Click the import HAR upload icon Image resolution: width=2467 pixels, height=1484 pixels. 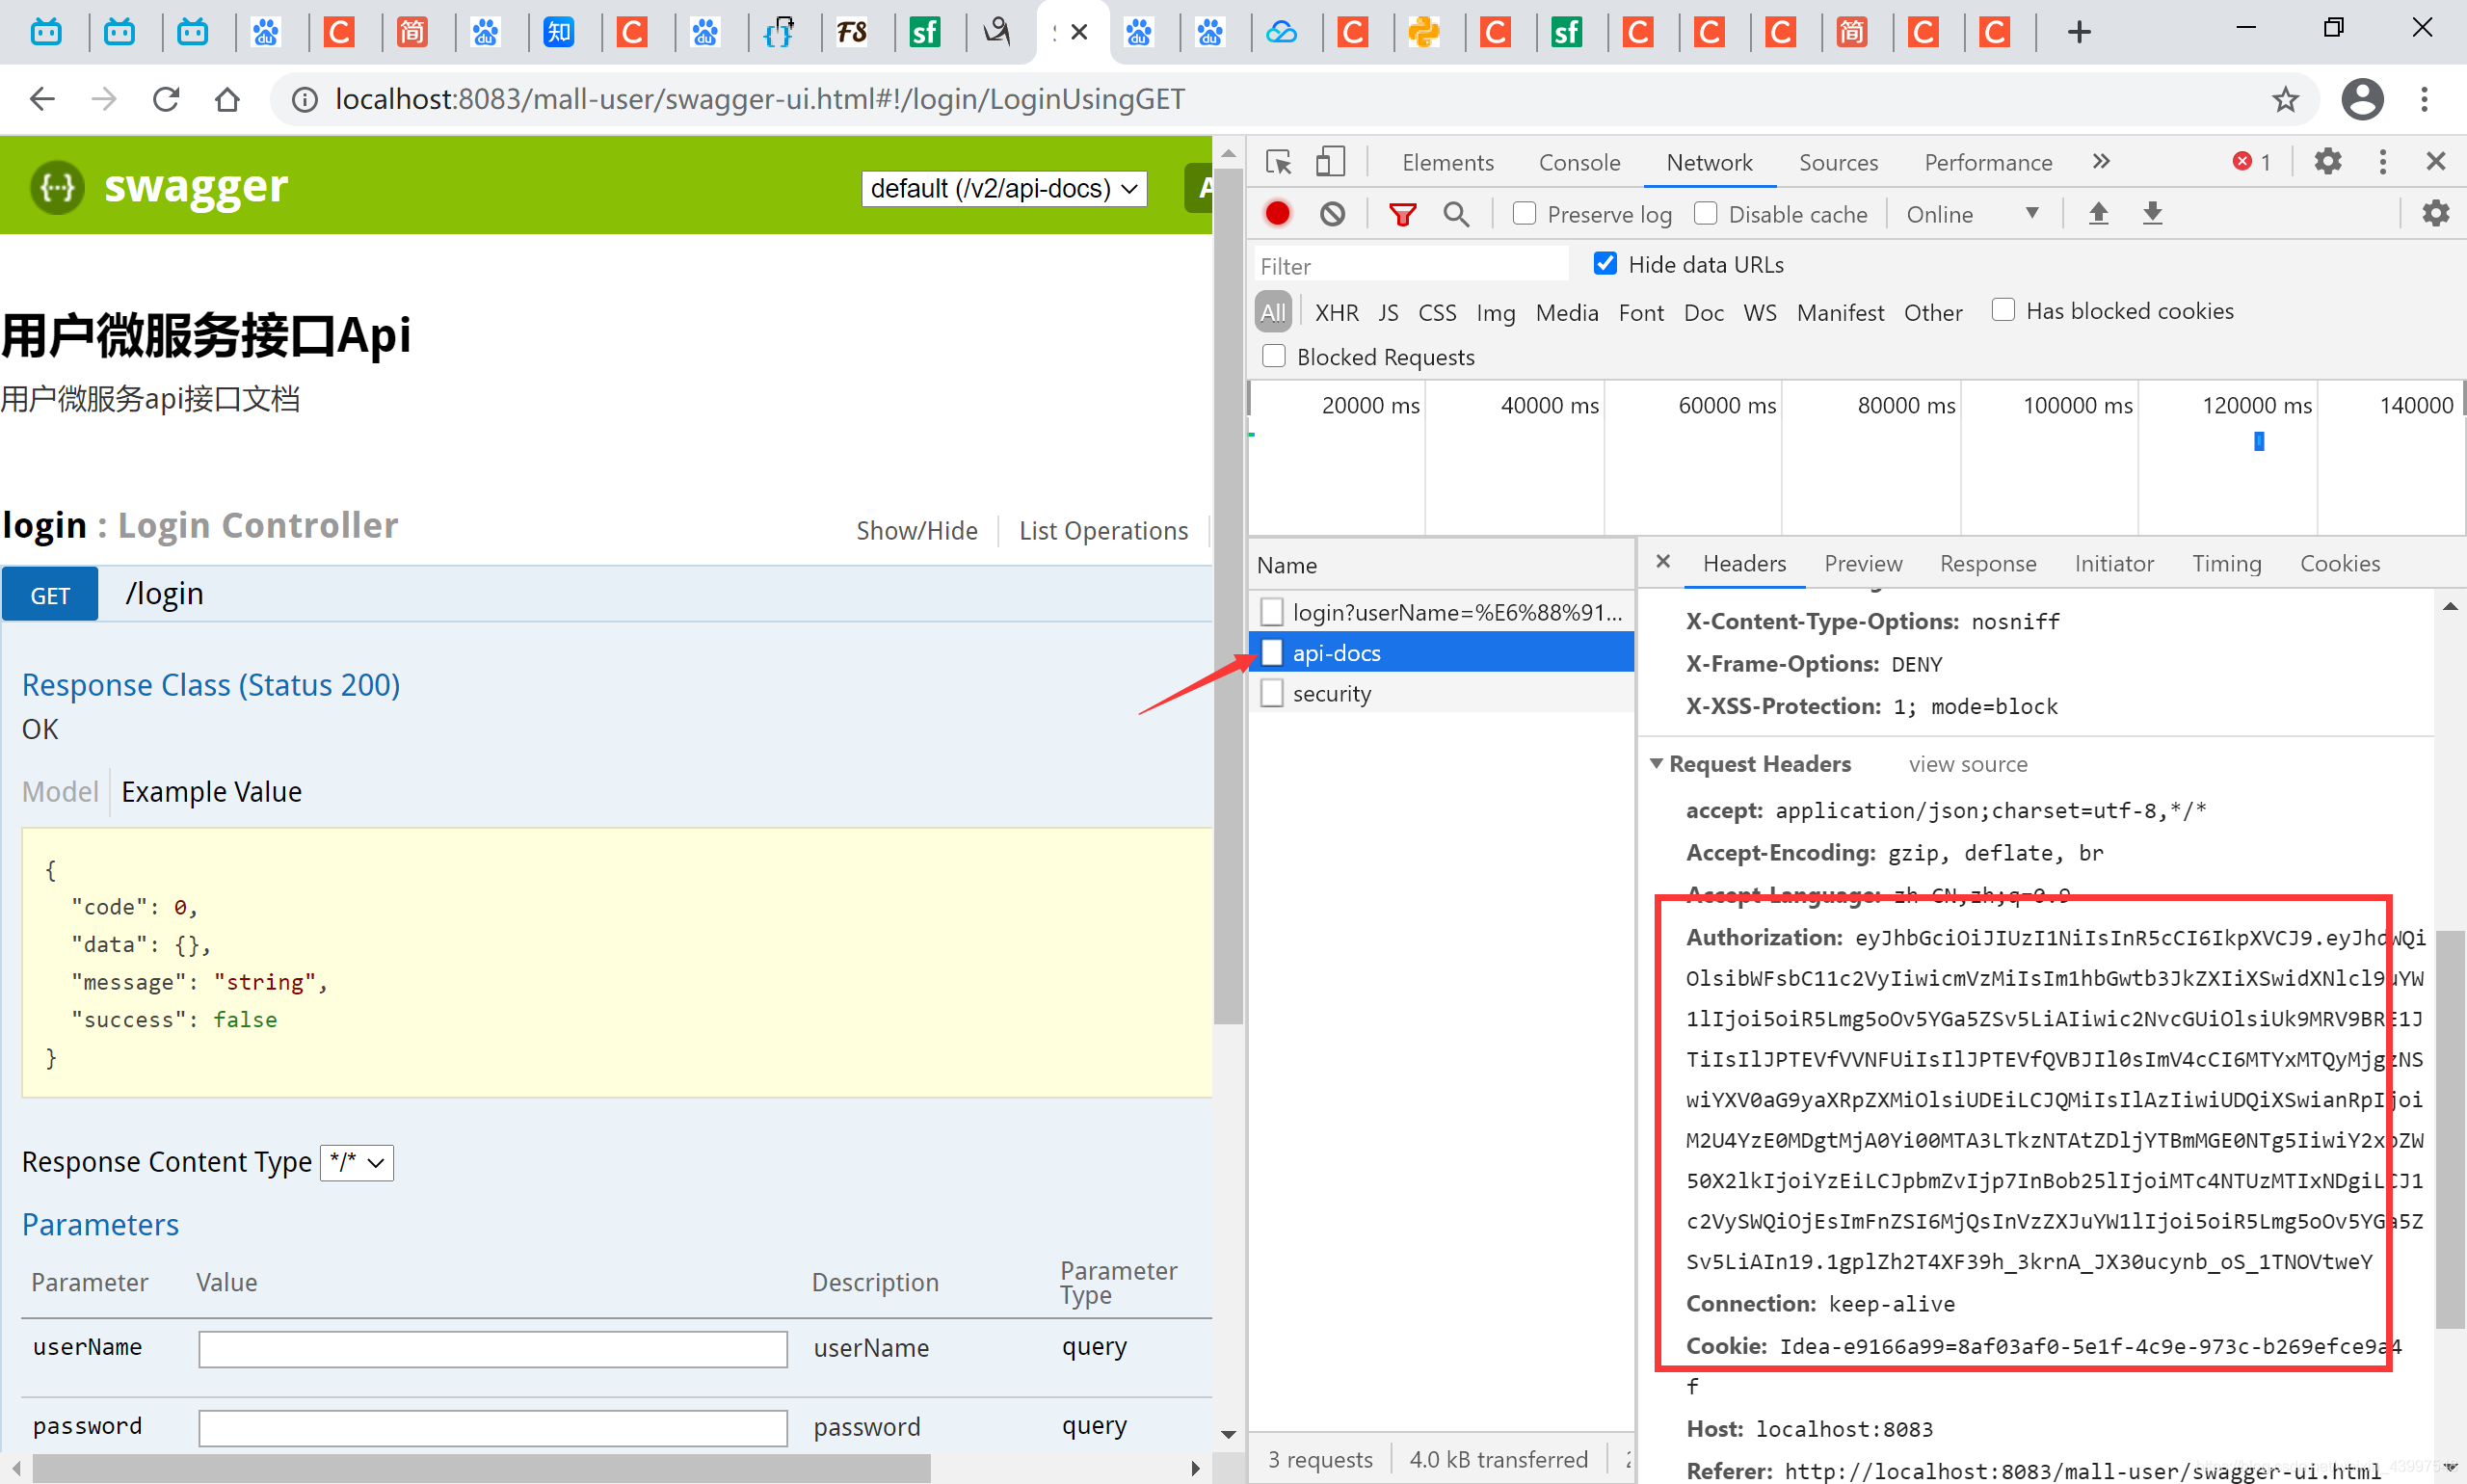pos(2098,214)
